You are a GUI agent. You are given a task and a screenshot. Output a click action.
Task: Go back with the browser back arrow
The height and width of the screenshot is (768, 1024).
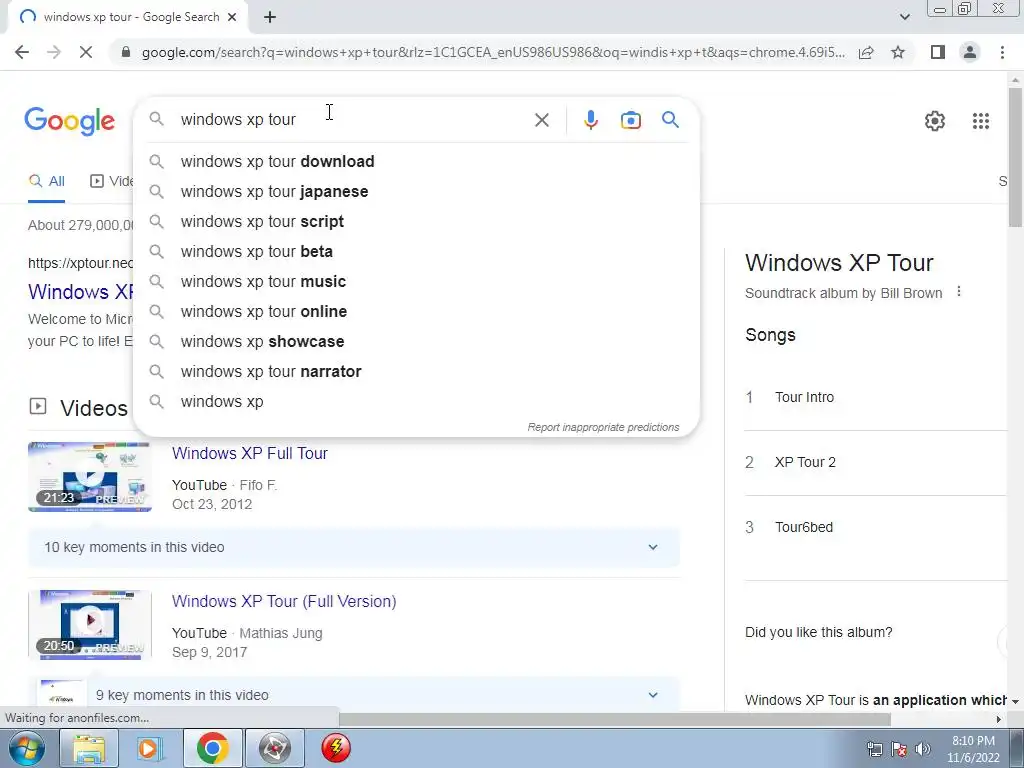(x=22, y=52)
